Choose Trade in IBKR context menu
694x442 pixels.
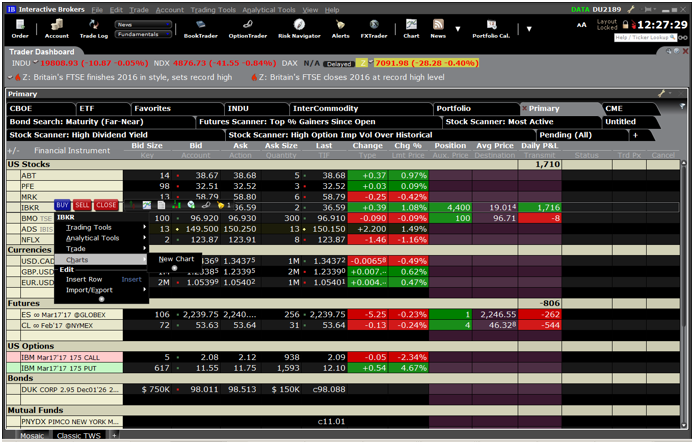(101, 249)
